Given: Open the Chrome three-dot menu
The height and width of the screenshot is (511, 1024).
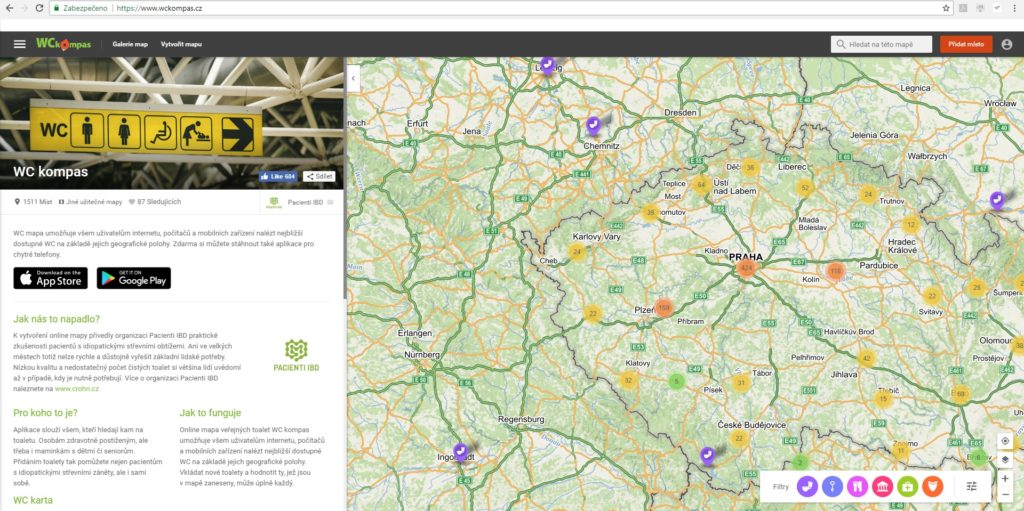Looking at the screenshot, I should (x=1014, y=8).
